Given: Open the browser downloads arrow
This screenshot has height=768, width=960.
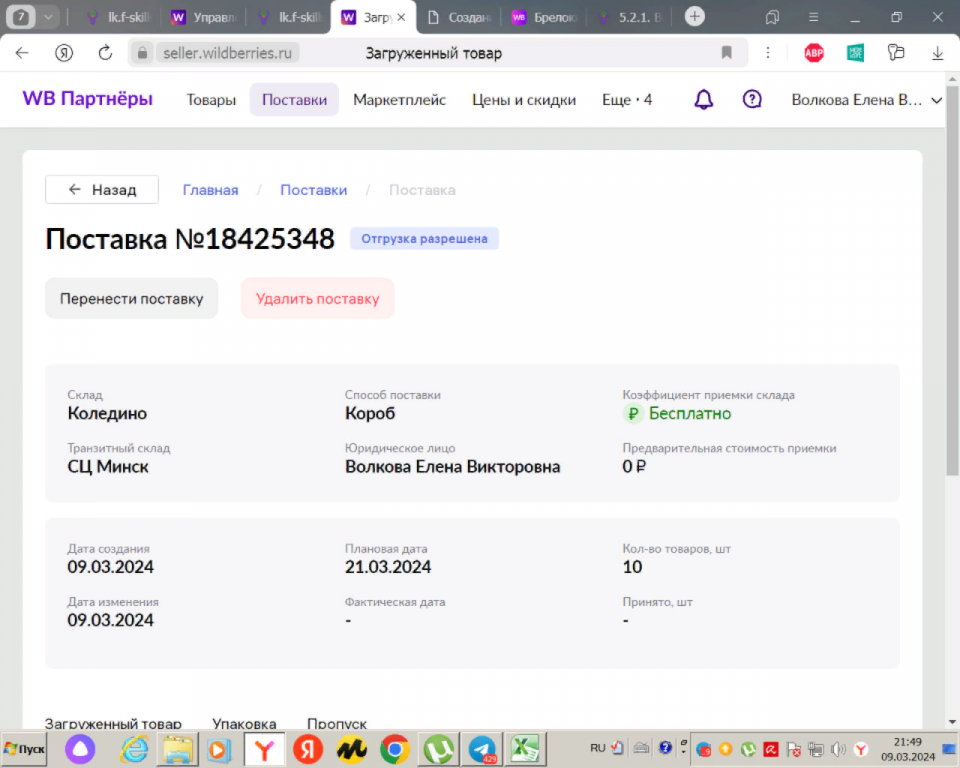Looking at the screenshot, I should tap(937, 53).
